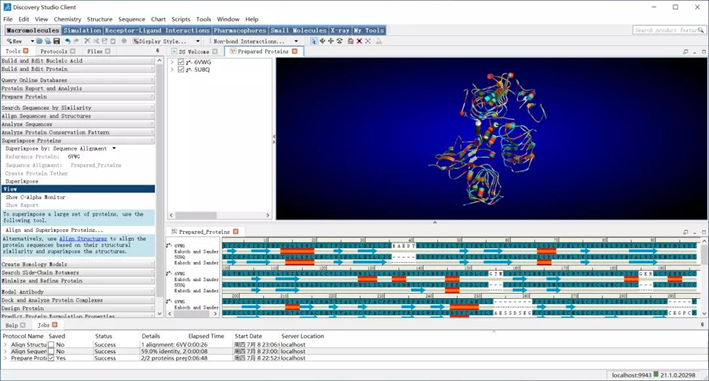Select the Translate cross-arrows tool

[x=331, y=41]
